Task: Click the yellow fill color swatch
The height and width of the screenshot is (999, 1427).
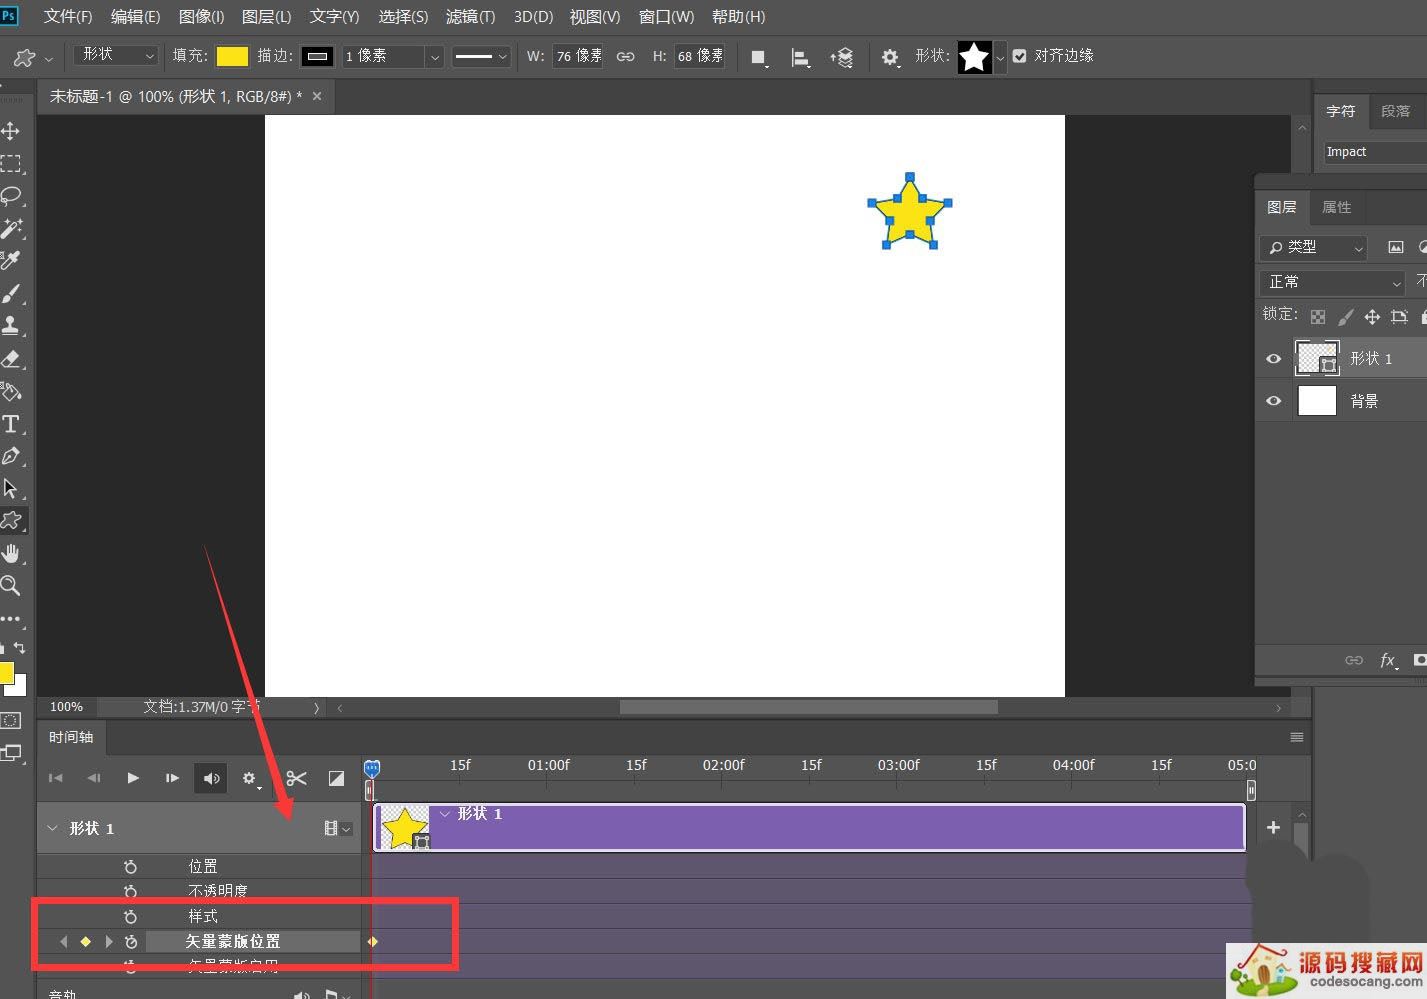Action: (232, 56)
